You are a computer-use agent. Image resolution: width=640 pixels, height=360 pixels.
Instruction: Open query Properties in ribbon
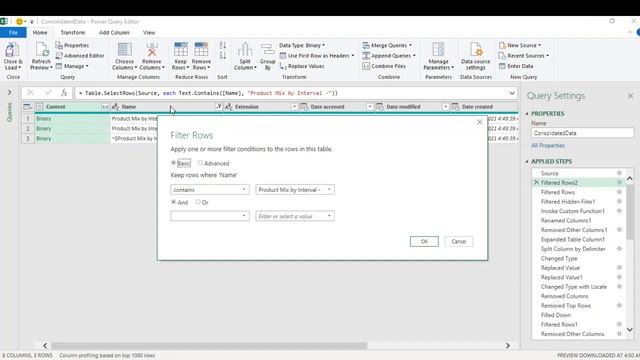tap(72, 45)
